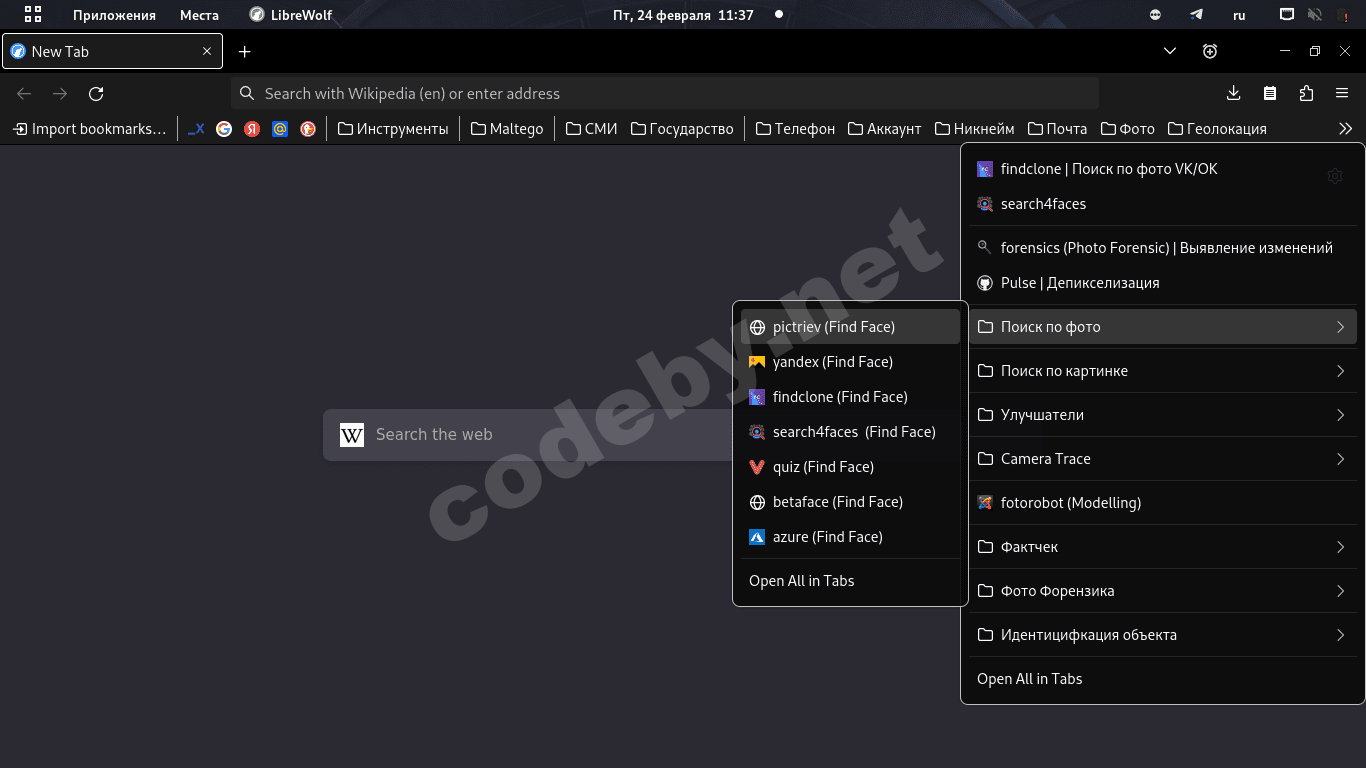Open the Downloads panel
This screenshot has width=1366, height=768.
(1233, 93)
